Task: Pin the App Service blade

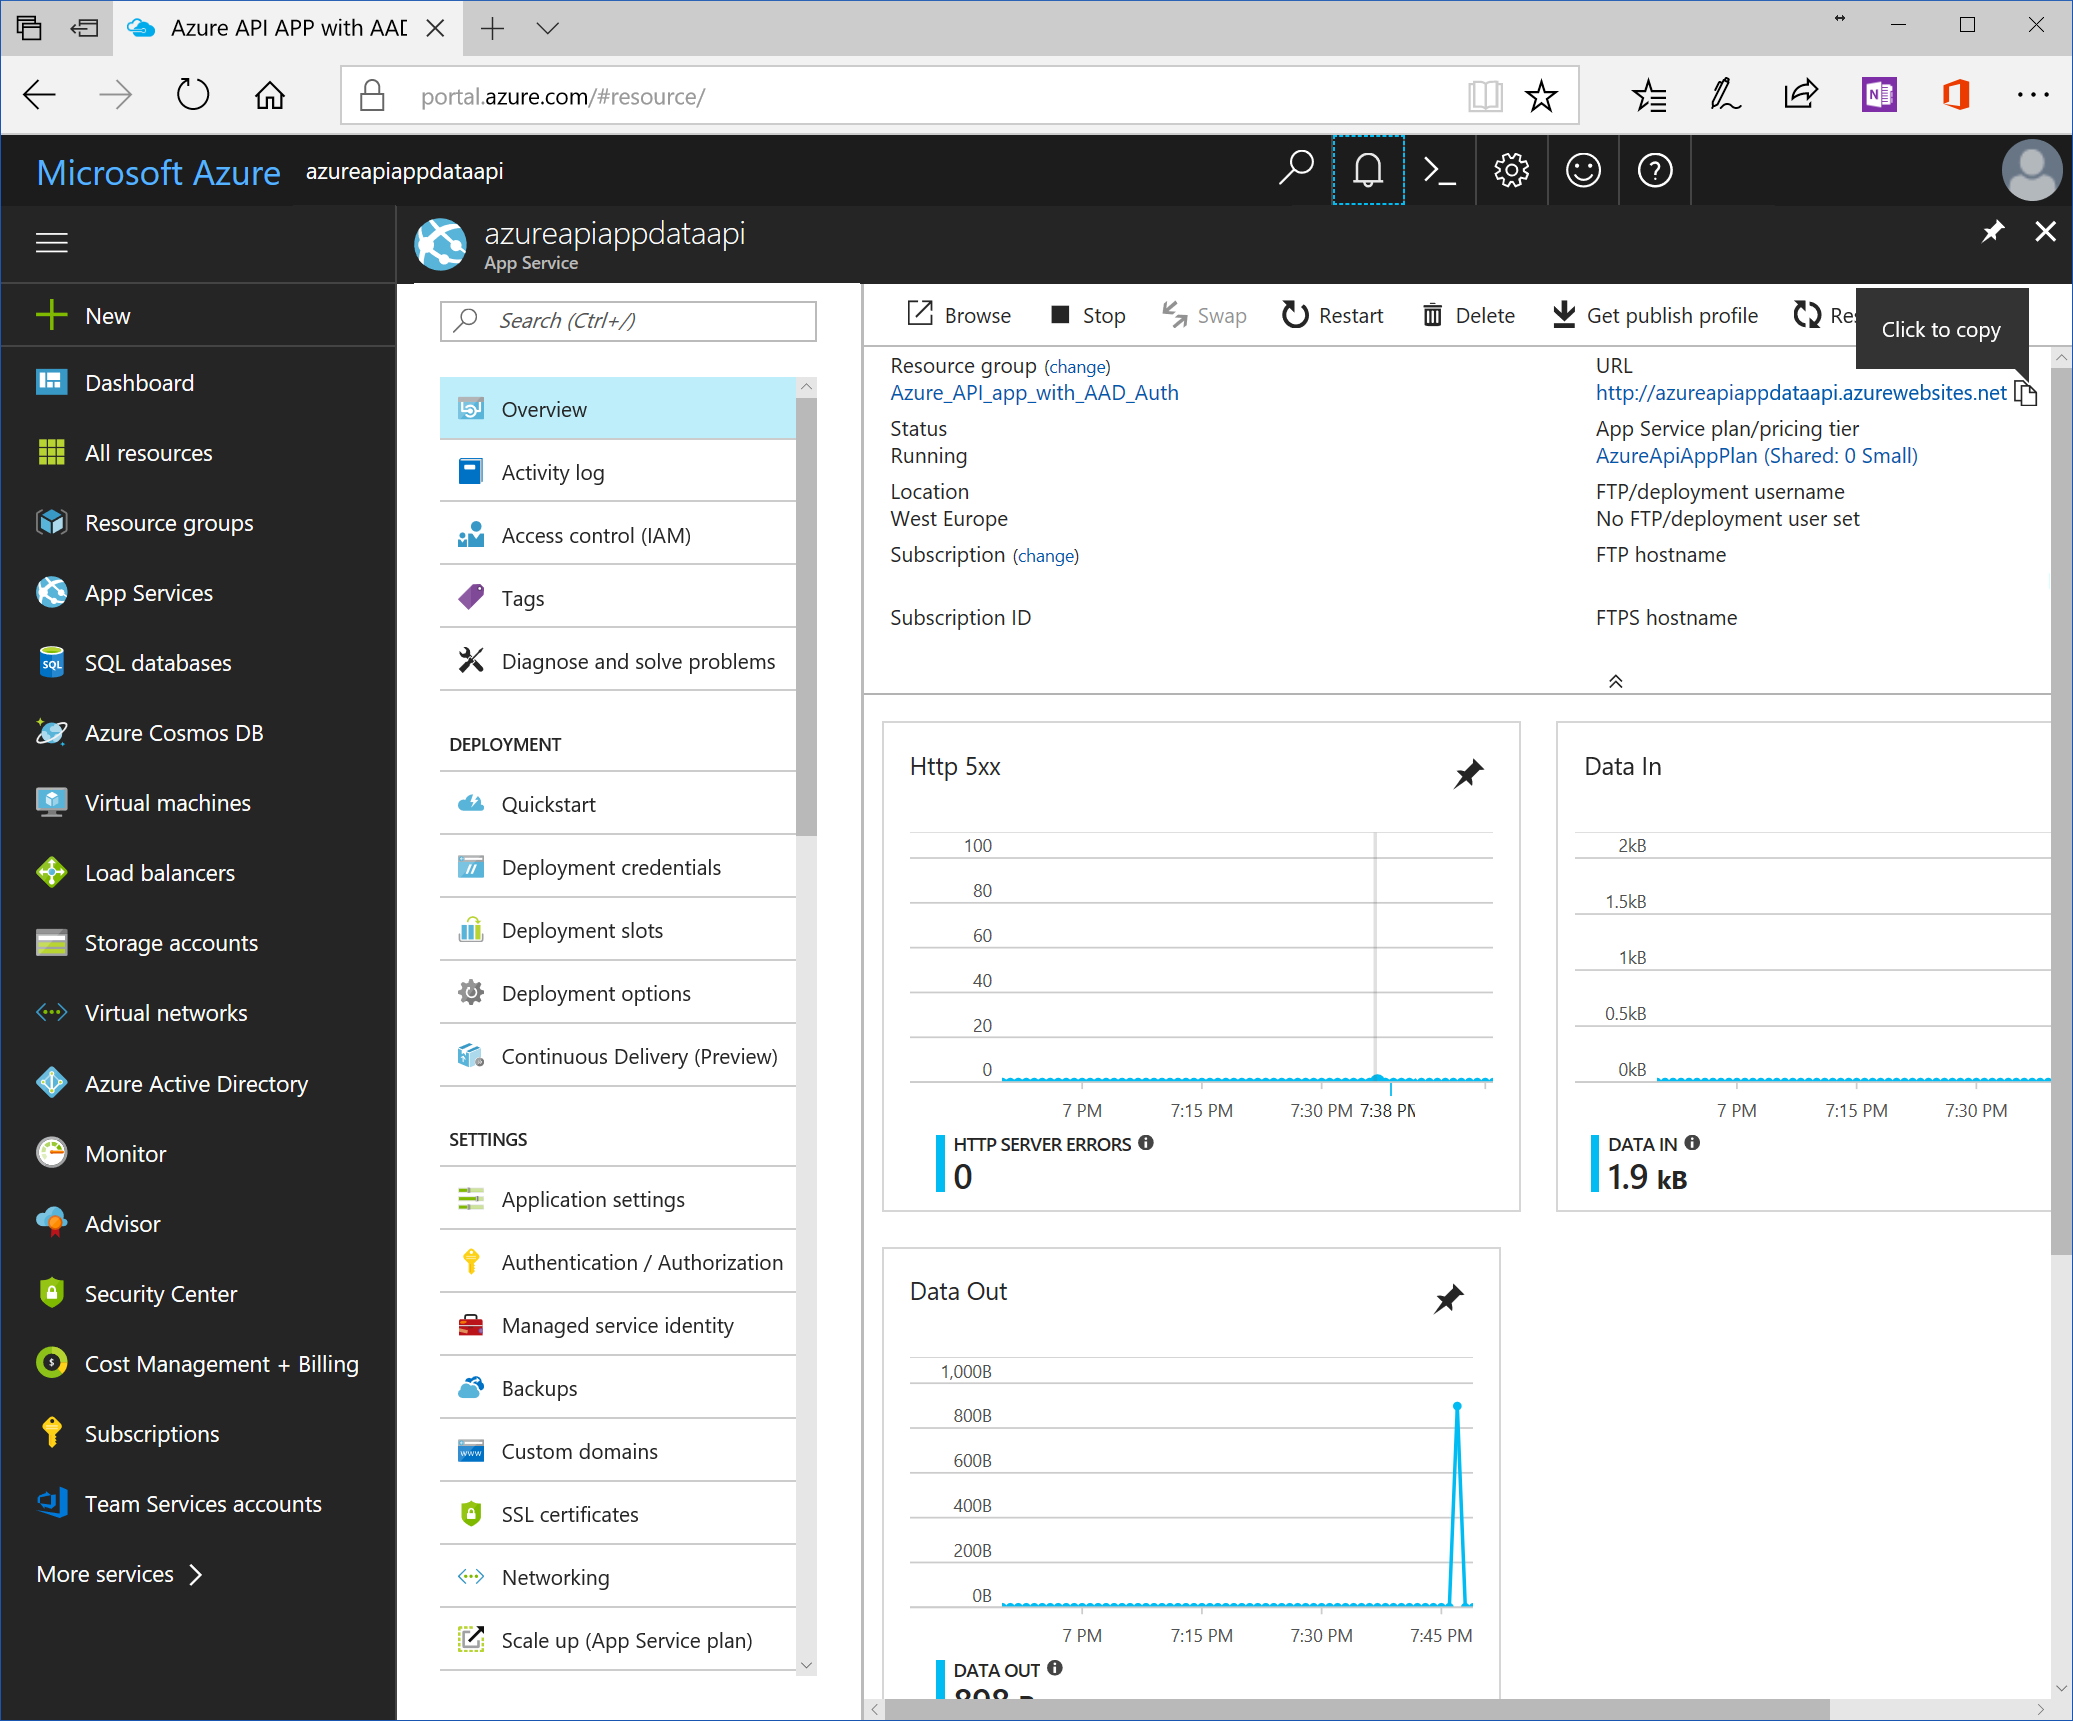Action: tap(1993, 232)
